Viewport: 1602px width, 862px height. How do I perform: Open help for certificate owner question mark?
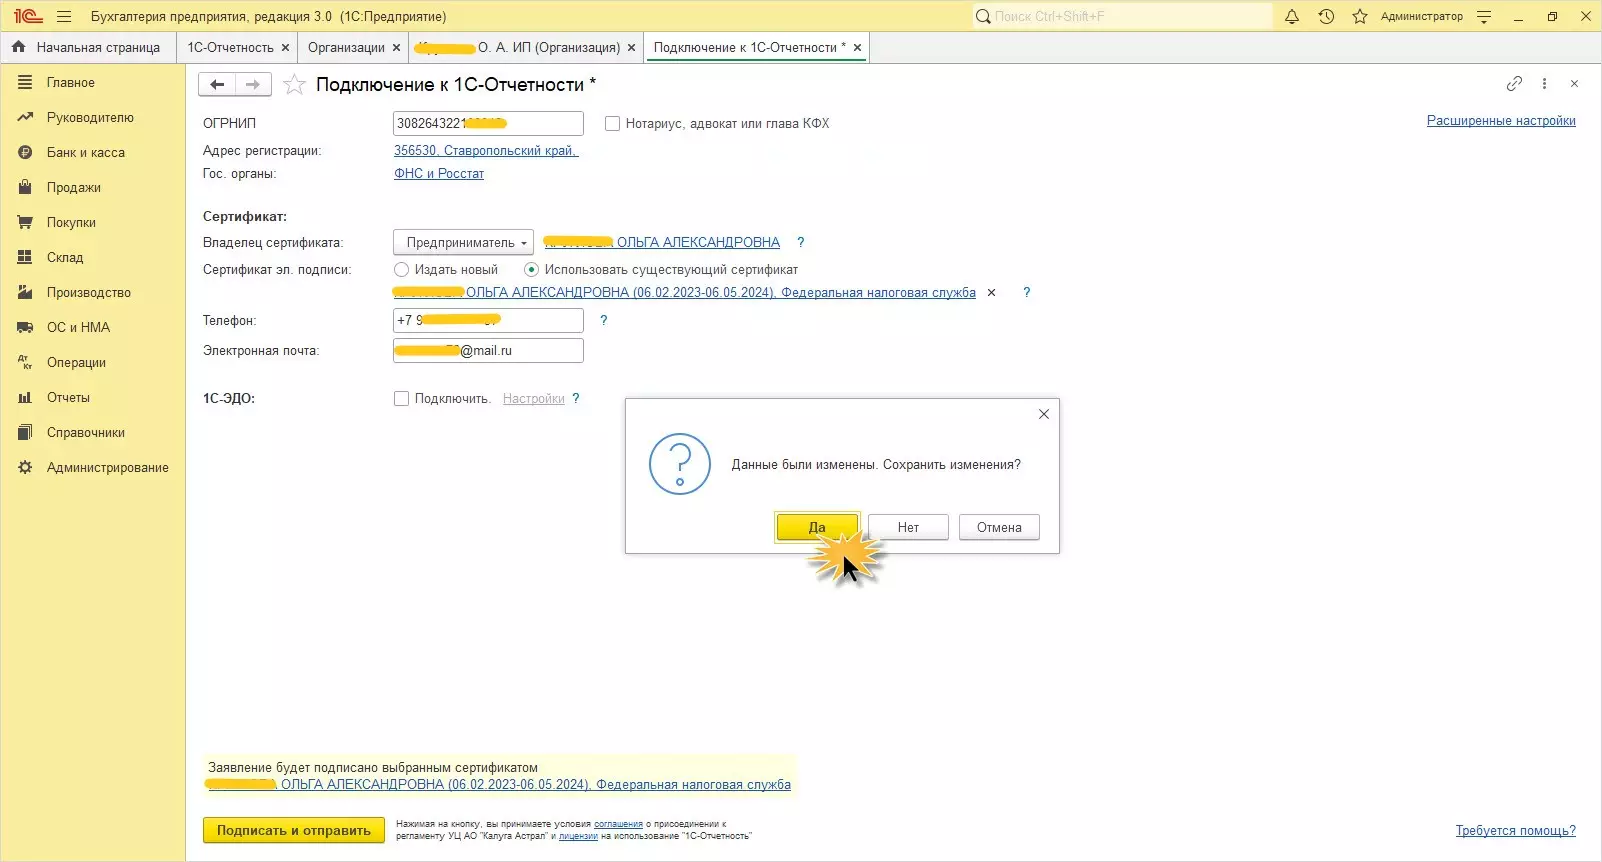[x=800, y=242]
